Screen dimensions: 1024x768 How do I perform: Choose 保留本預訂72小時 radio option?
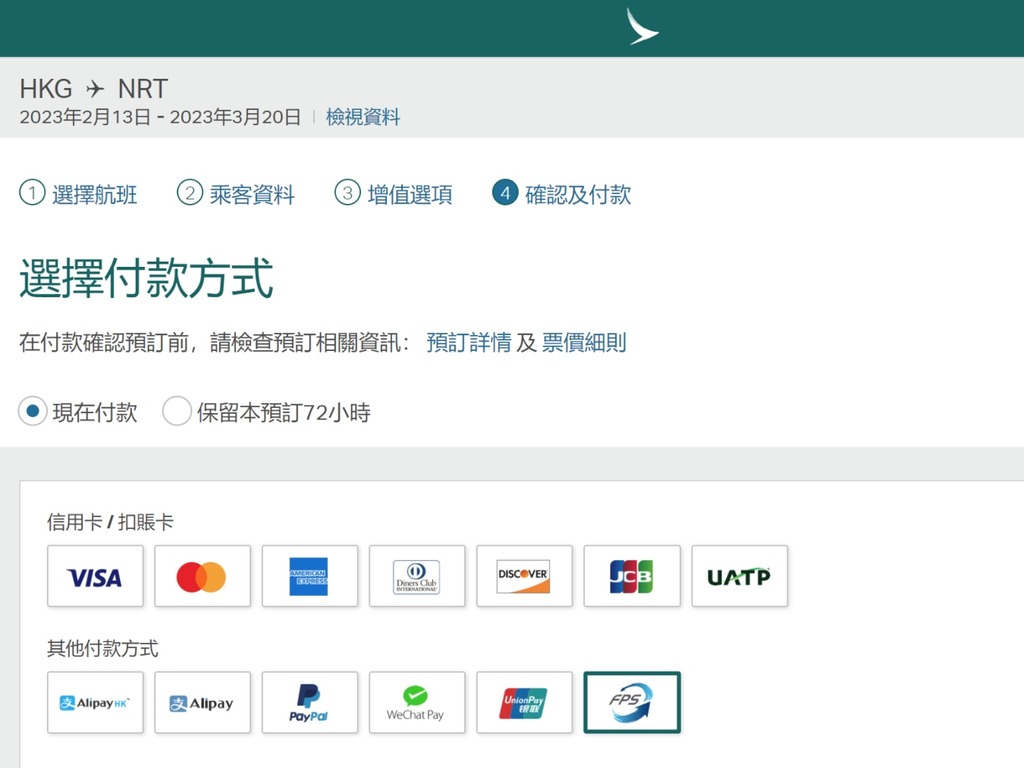177,411
